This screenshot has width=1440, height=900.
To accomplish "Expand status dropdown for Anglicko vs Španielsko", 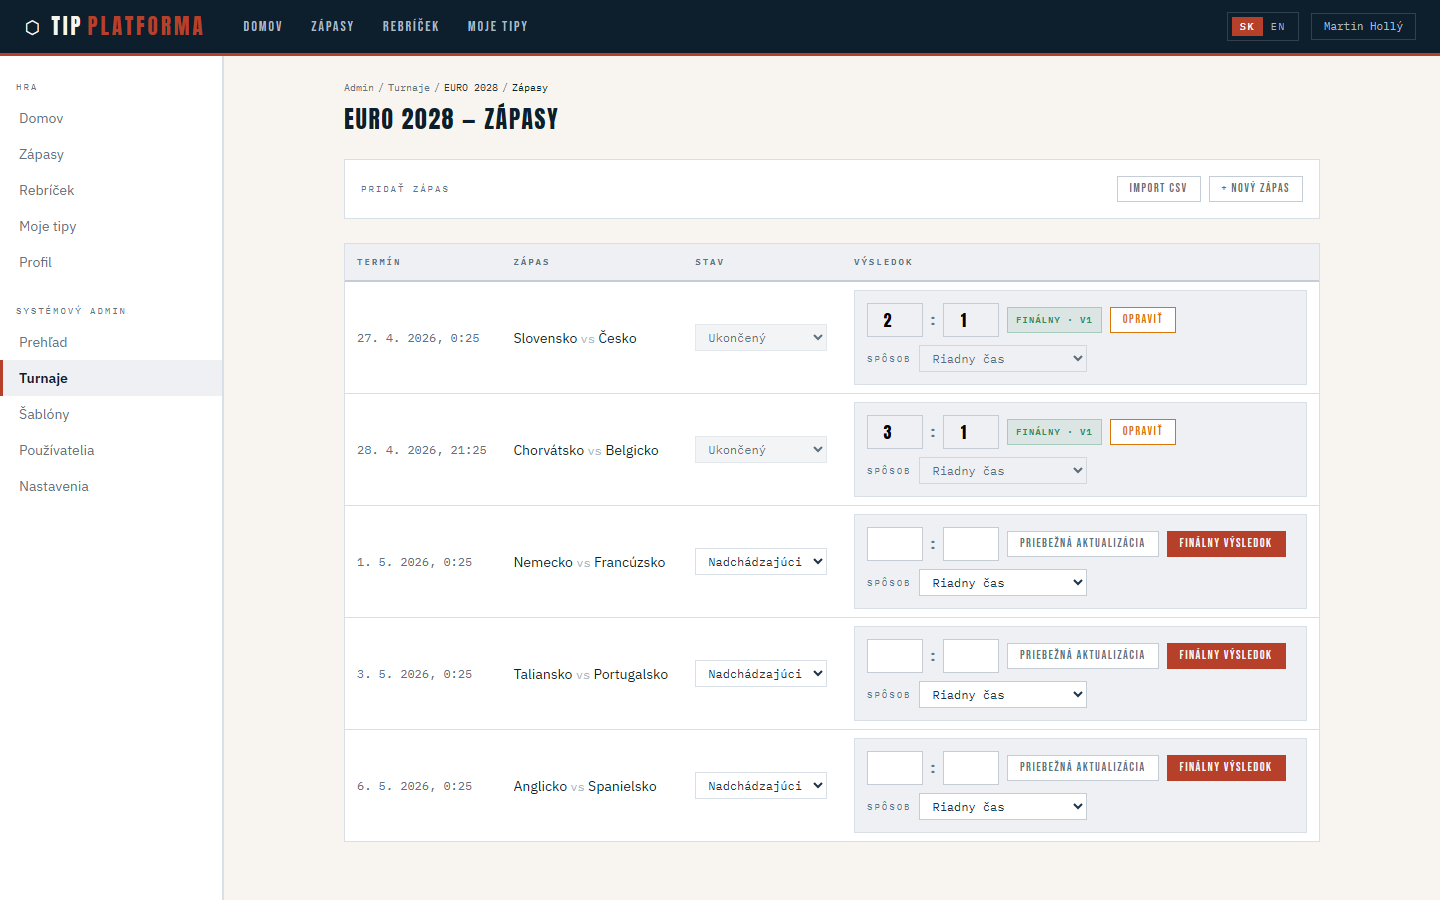I will pos(760,786).
